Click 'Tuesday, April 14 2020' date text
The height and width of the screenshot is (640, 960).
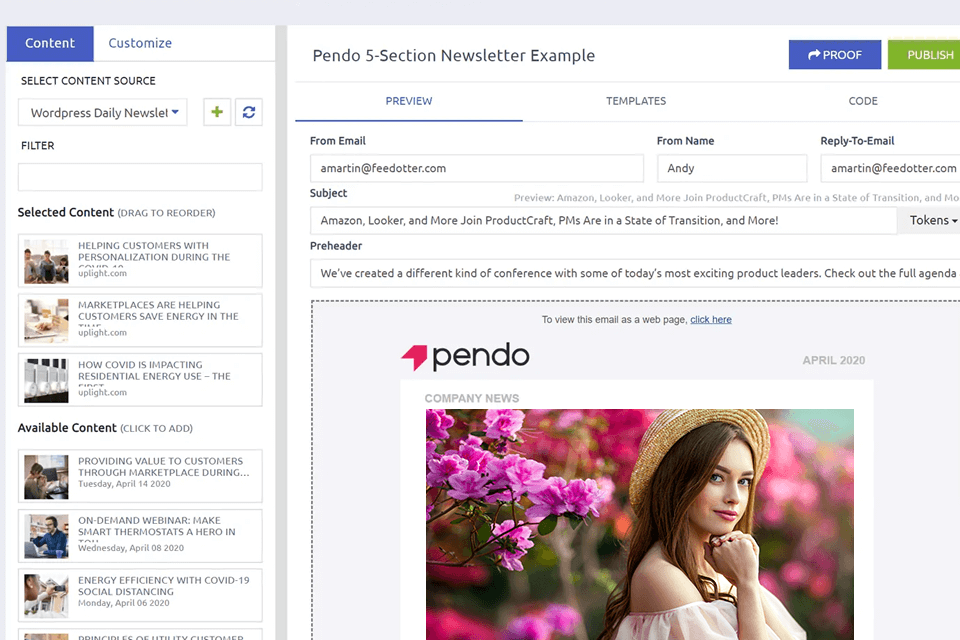click(124, 484)
